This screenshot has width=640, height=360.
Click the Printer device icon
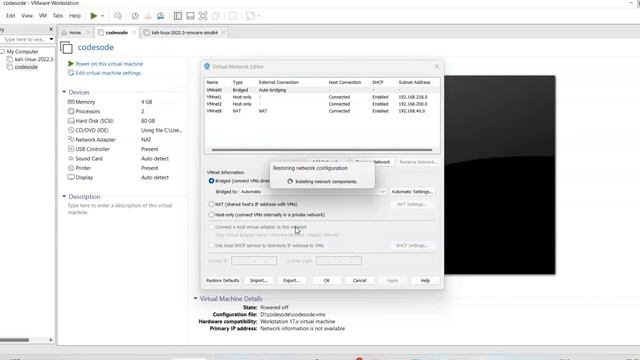(71, 168)
